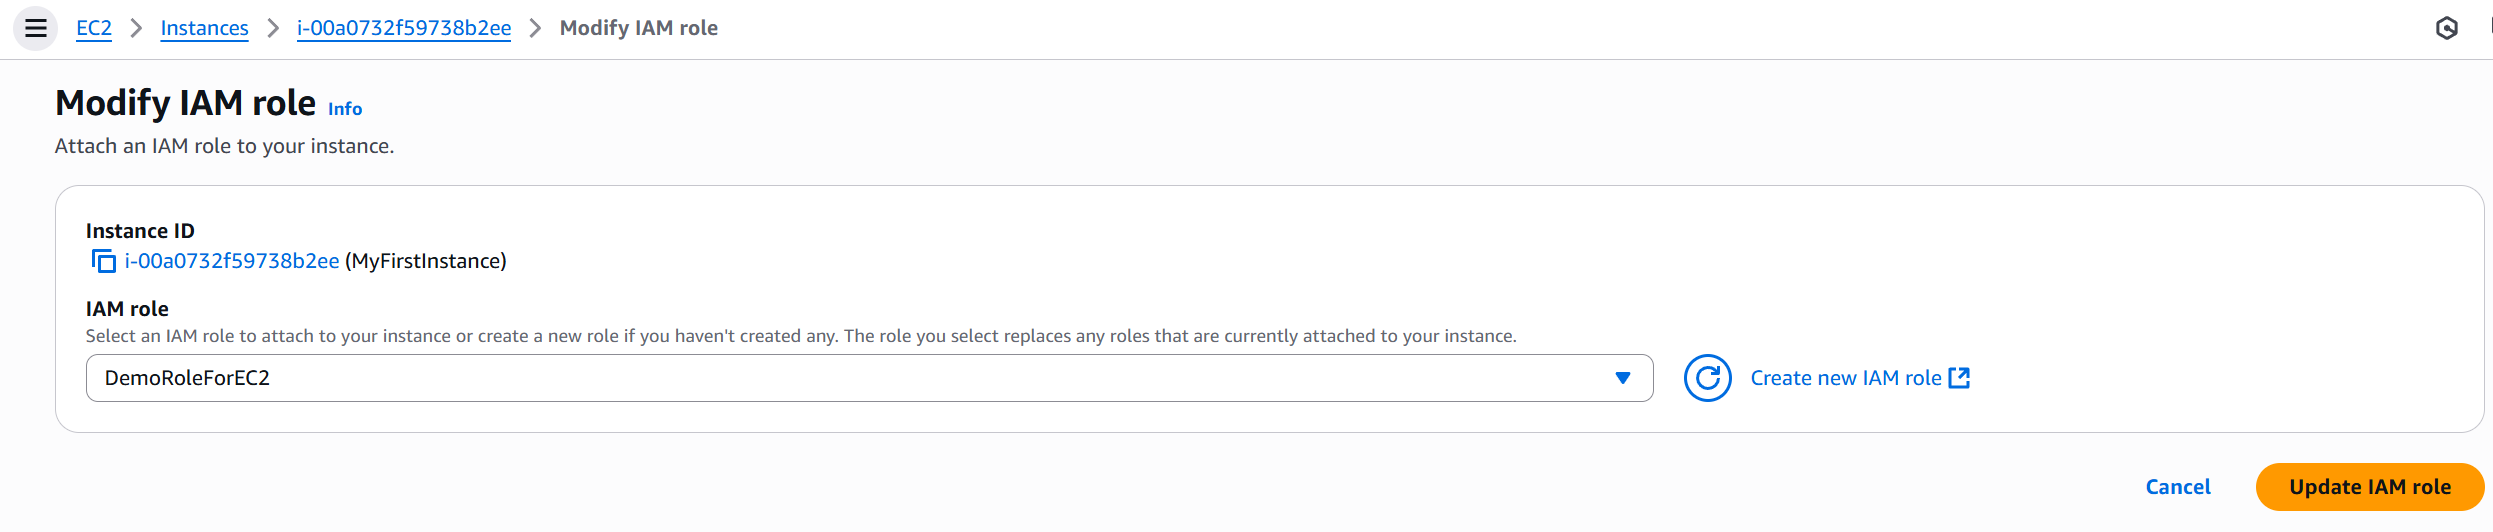This screenshot has height=532, width=2493.
Task: Click the chevron before Modify IAM role breadcrumb
Action: pos(536,28)
